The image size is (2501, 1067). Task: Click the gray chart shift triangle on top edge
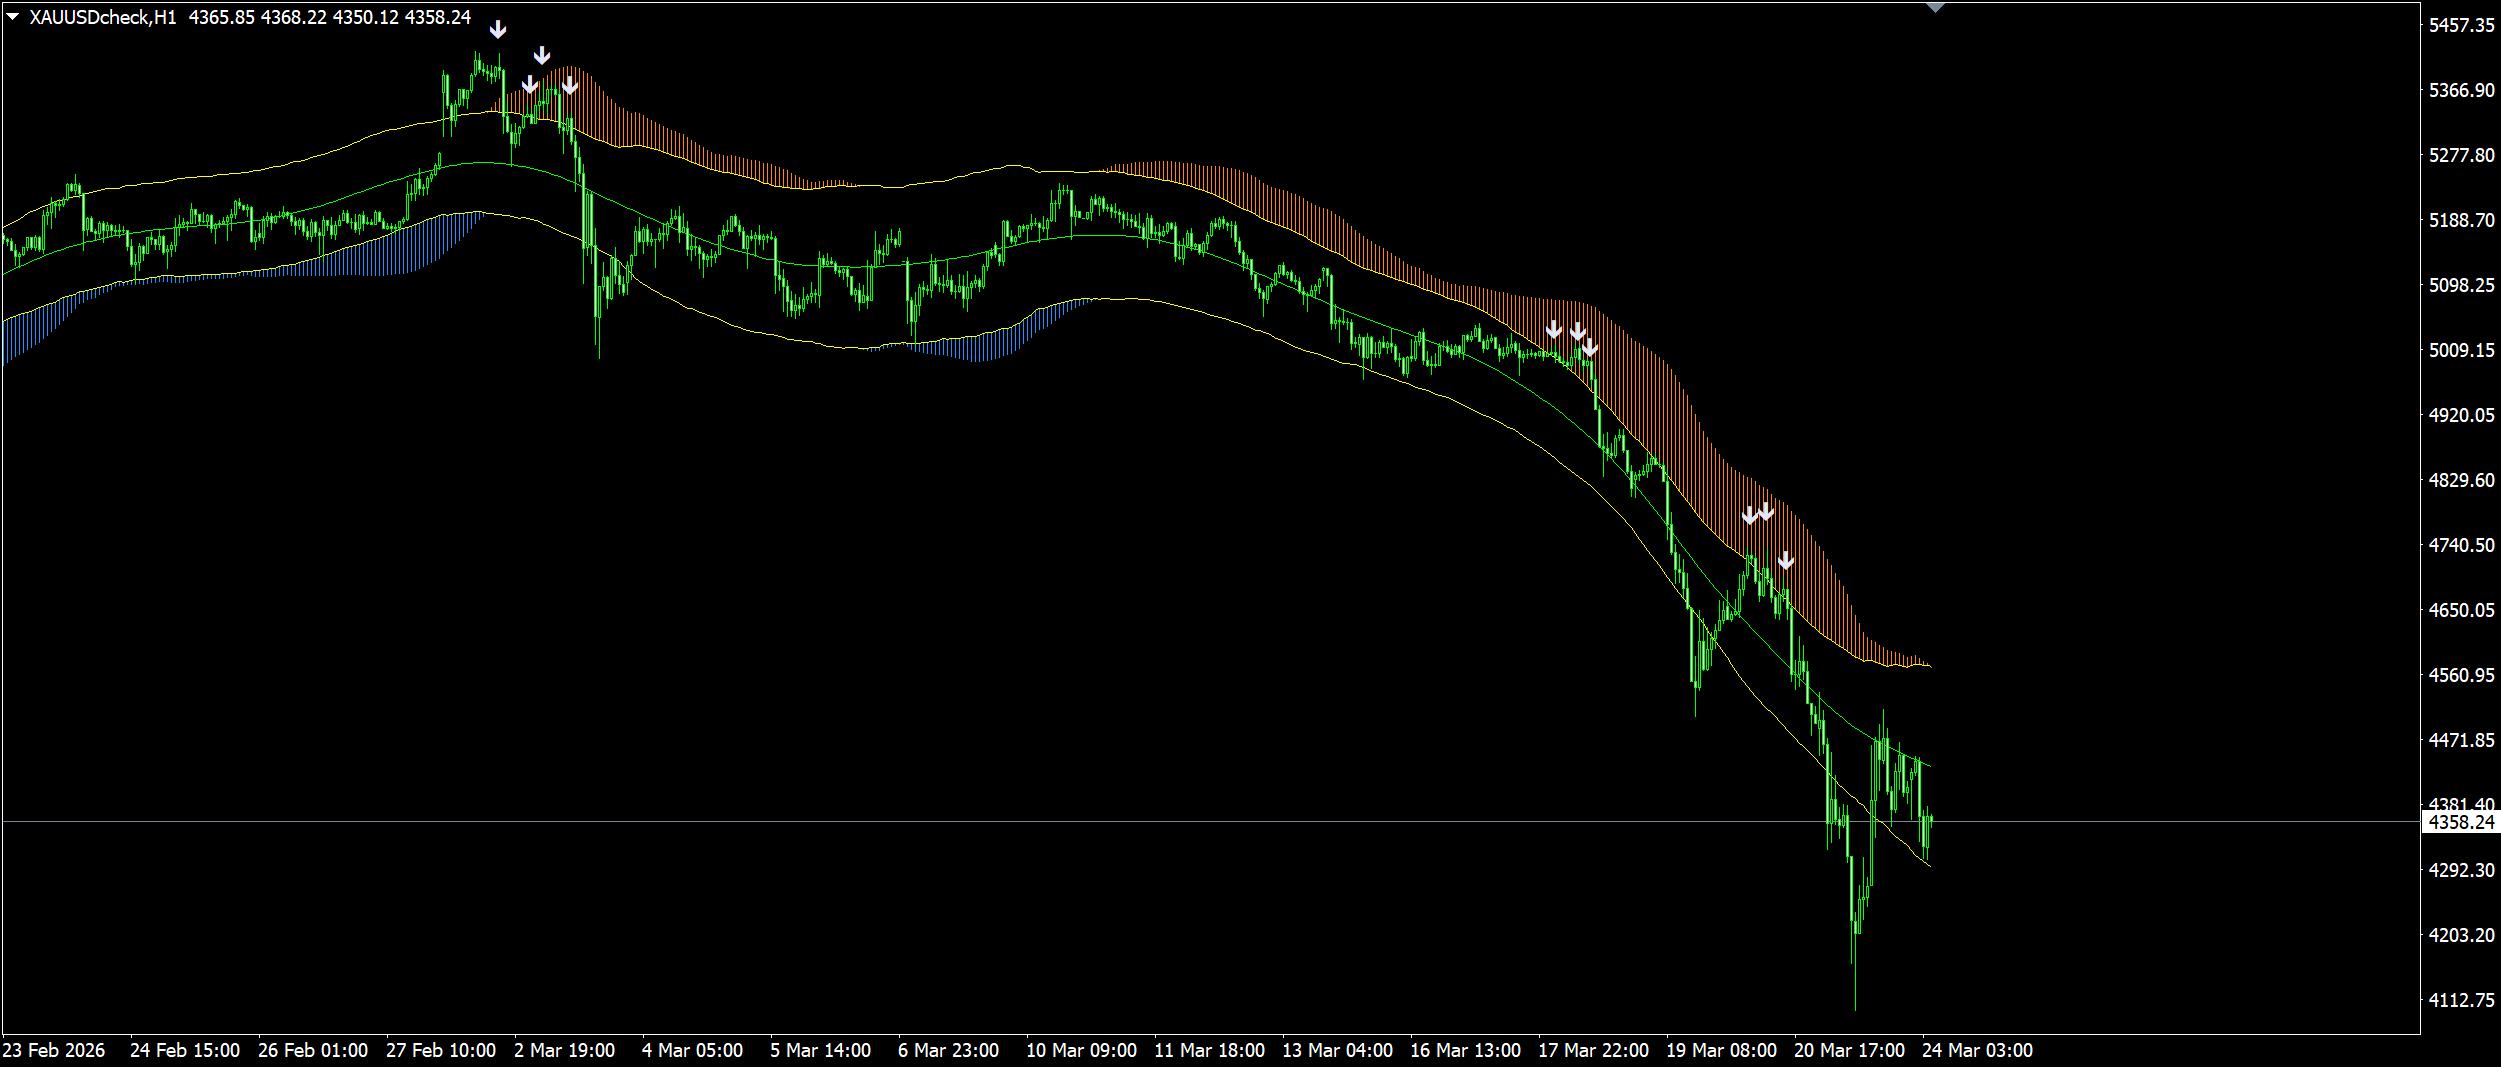coord(1935,7)
